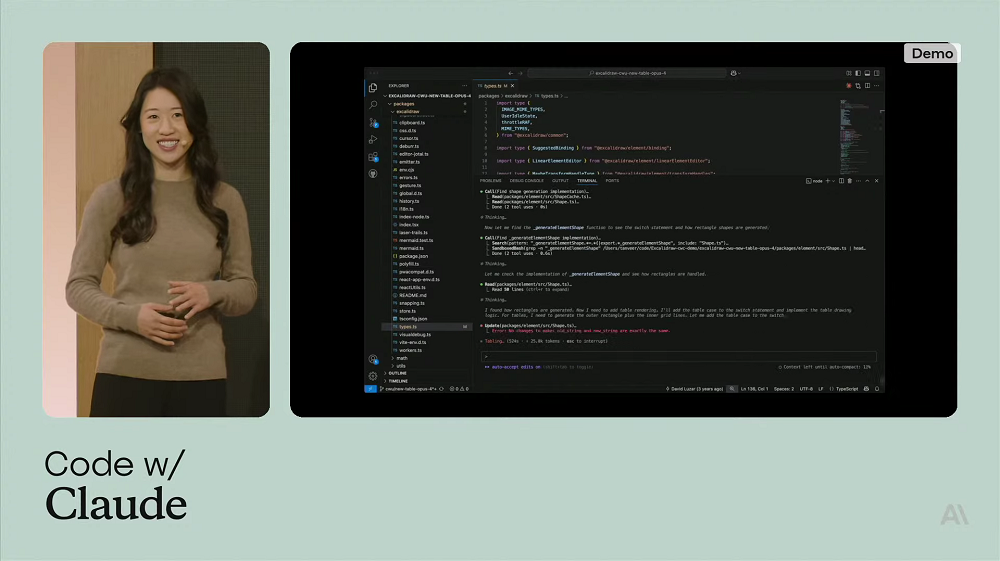Switch to the DEBUG CONSOLE tab
1000x561 pixels.
click(526, 181)
